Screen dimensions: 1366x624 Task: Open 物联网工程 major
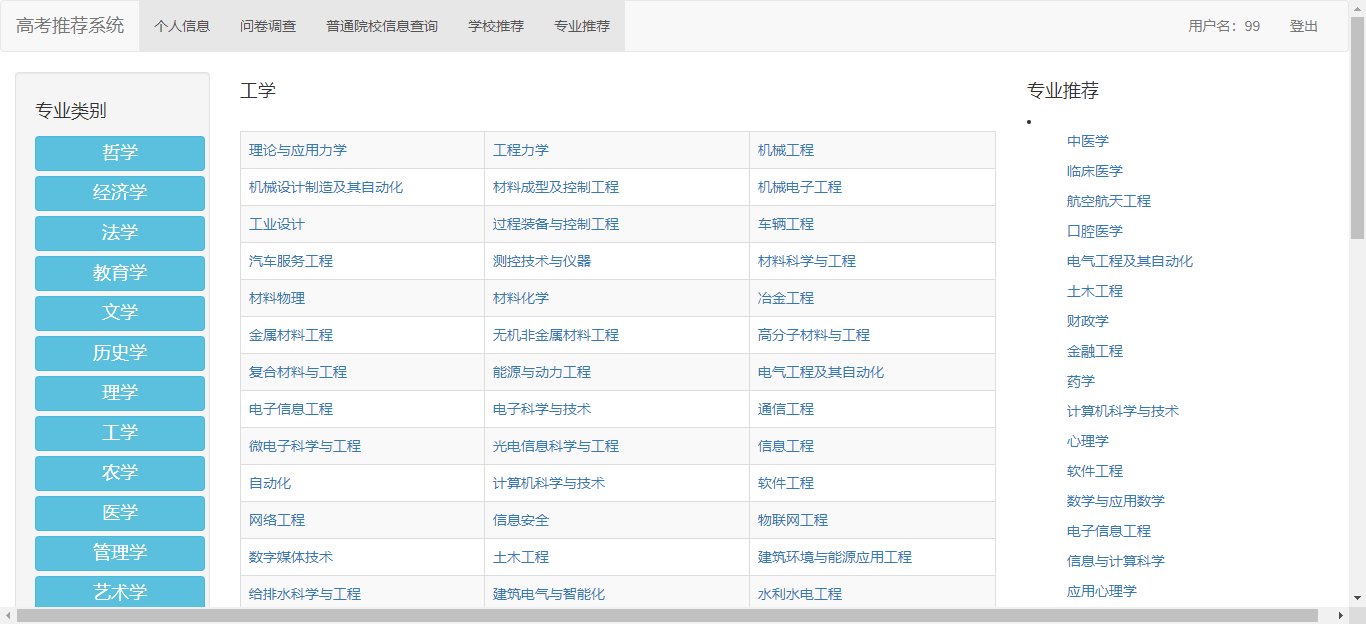coord(793,520)
